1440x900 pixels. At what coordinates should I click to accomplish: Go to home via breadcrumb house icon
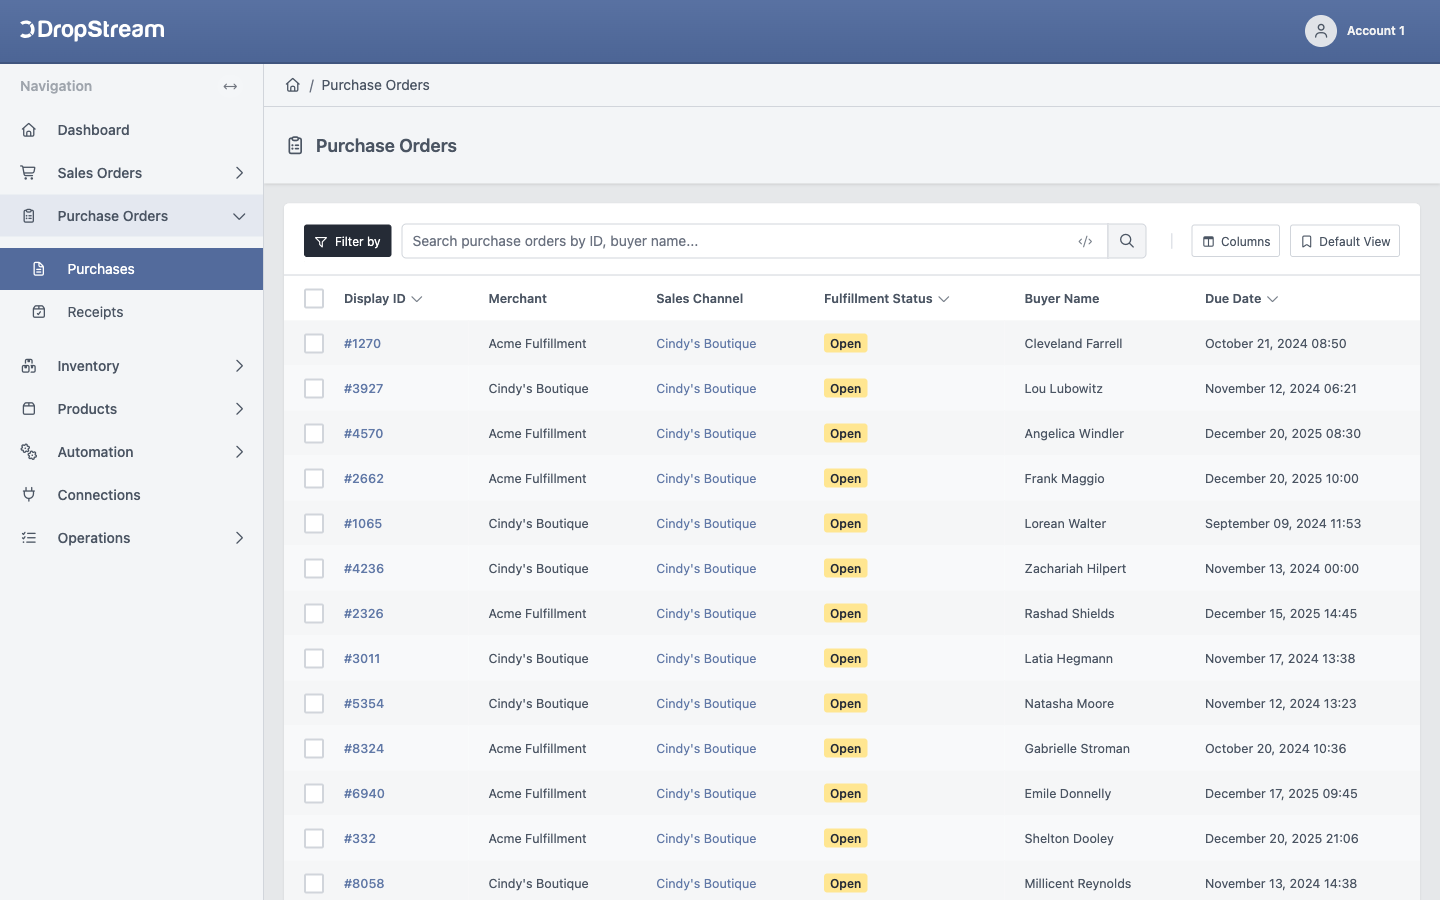point(293,85)
